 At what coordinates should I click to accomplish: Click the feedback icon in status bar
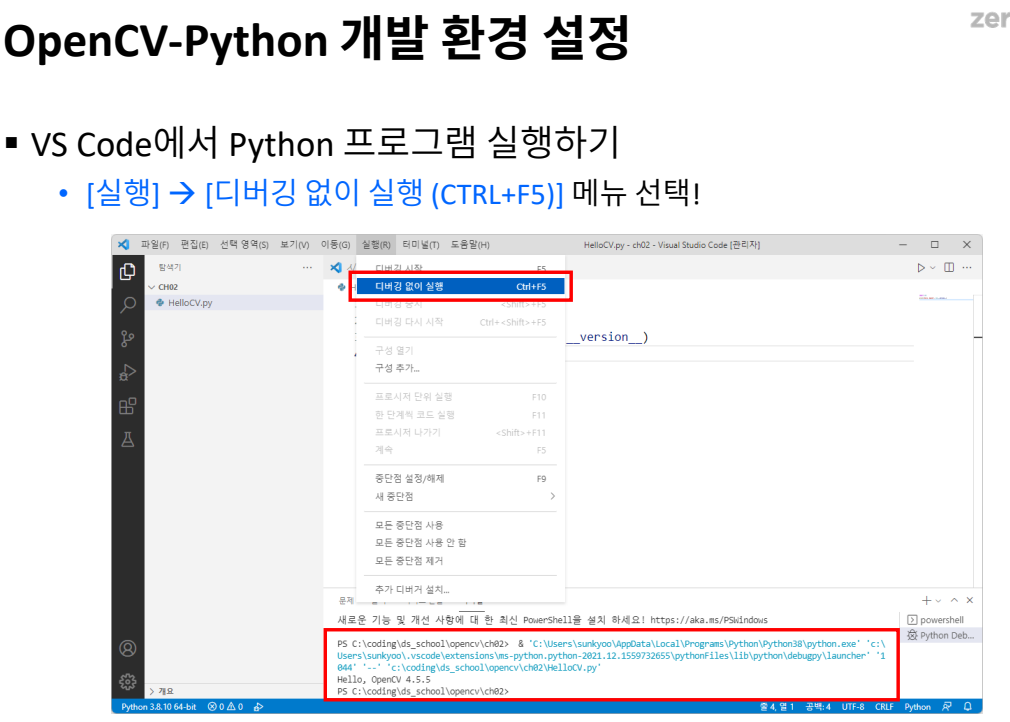947,707
